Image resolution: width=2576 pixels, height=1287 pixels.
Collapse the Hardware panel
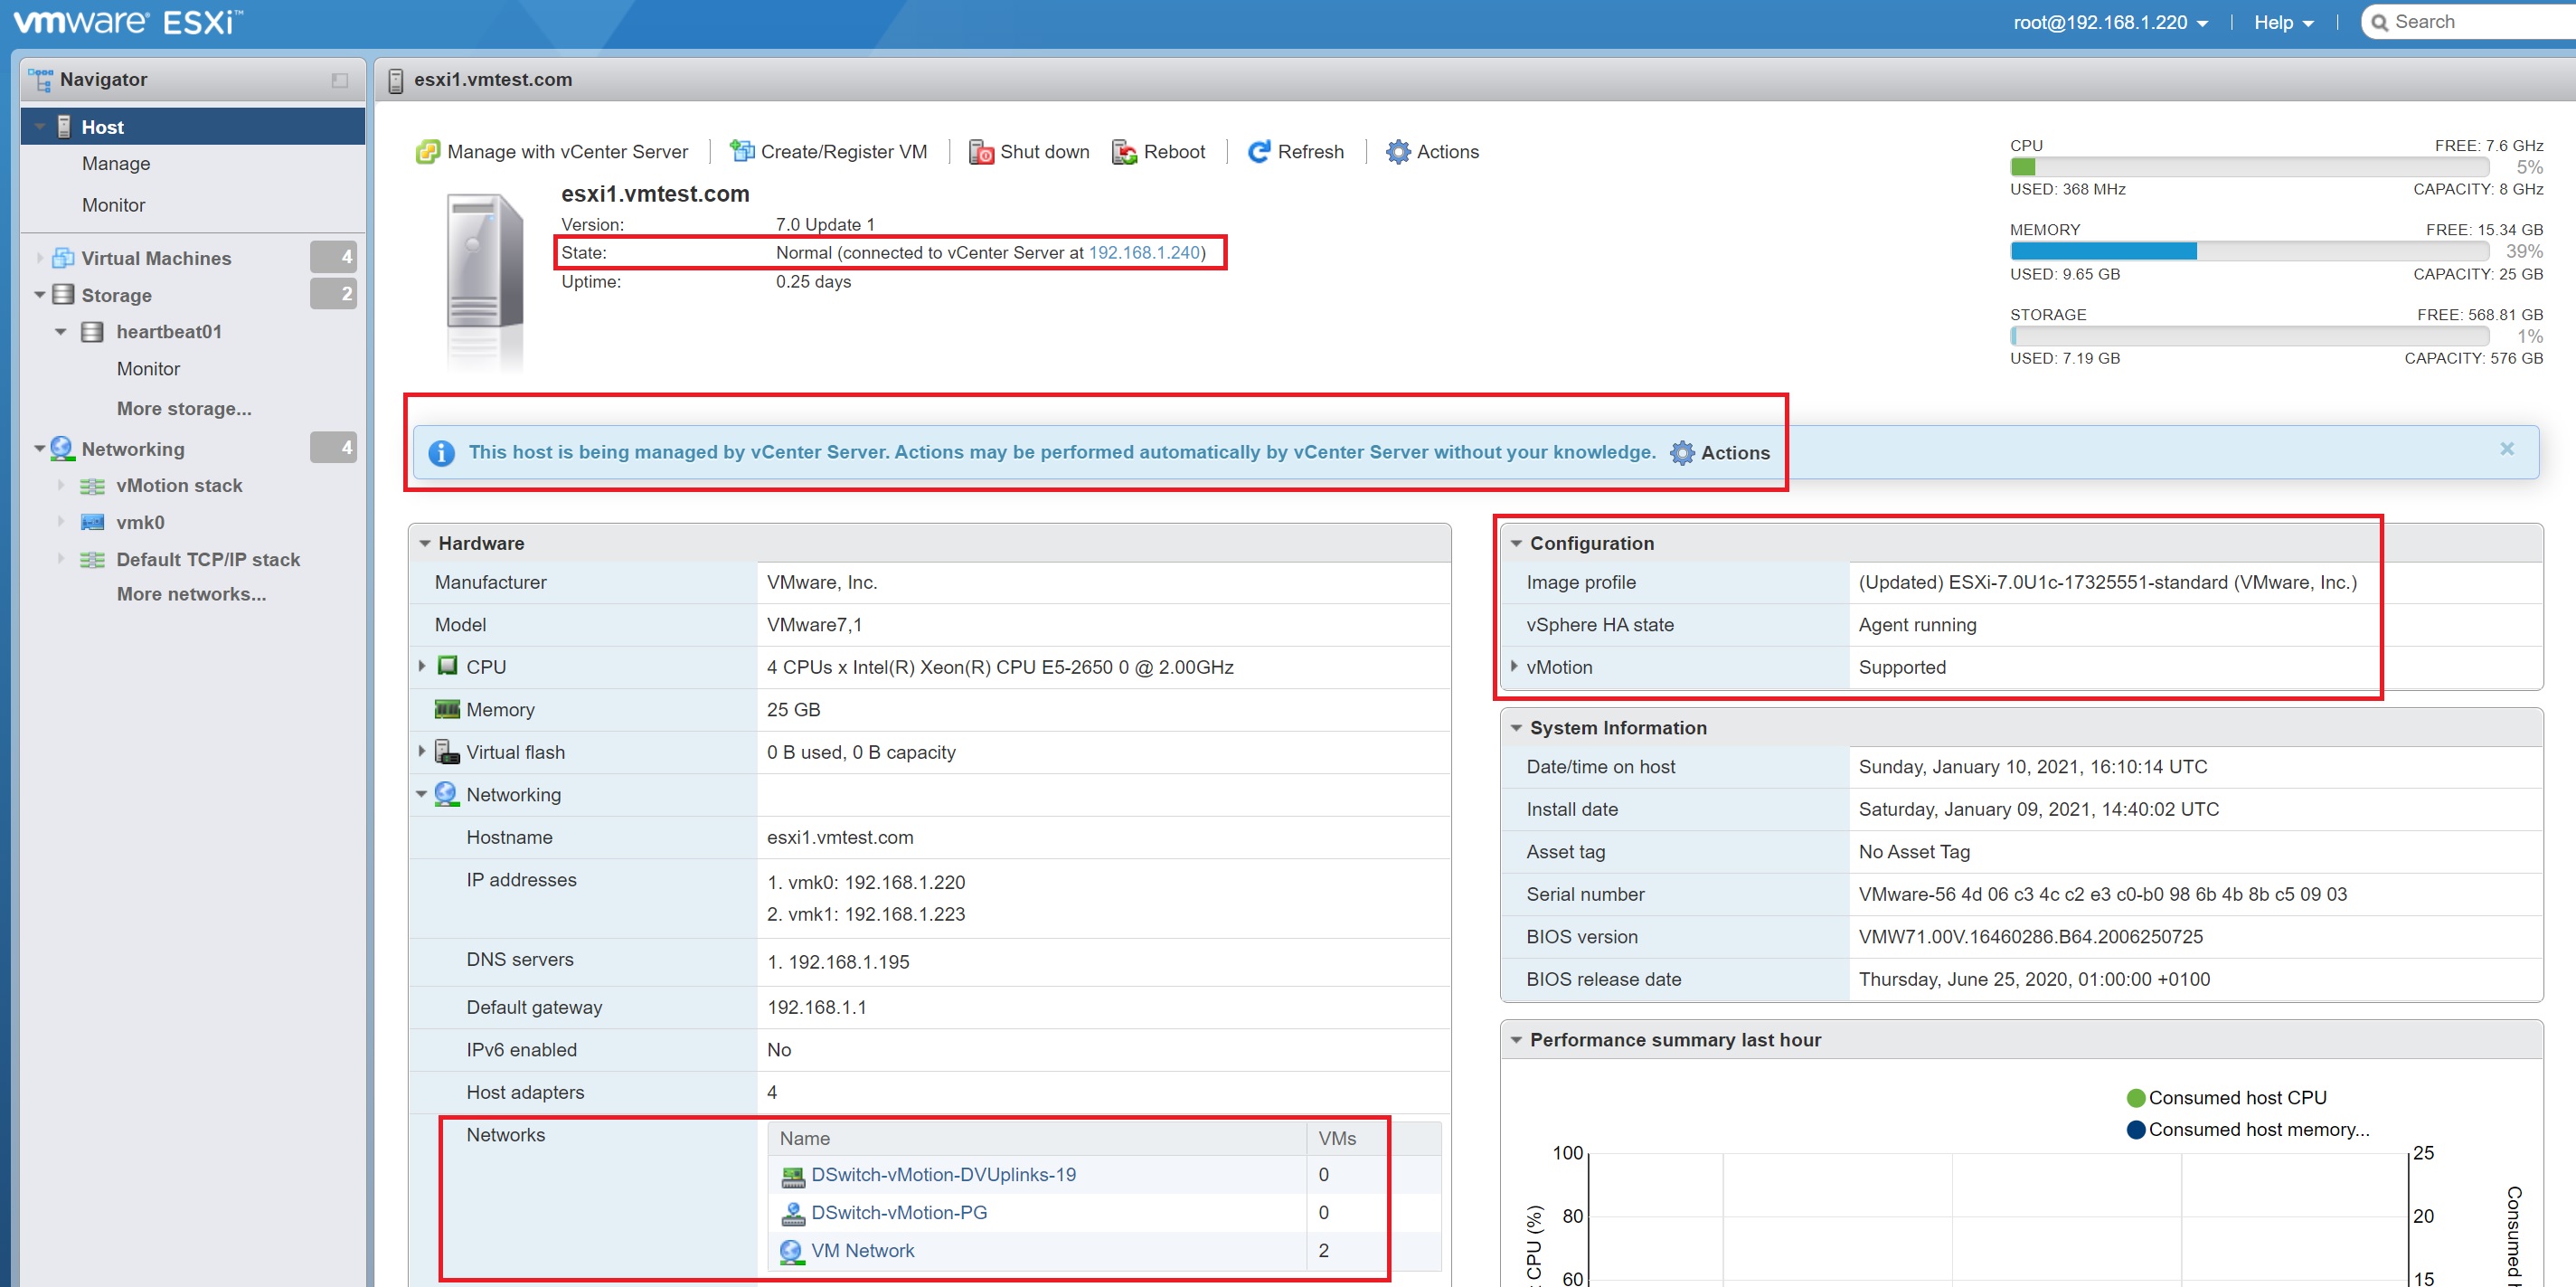[425, 543]
